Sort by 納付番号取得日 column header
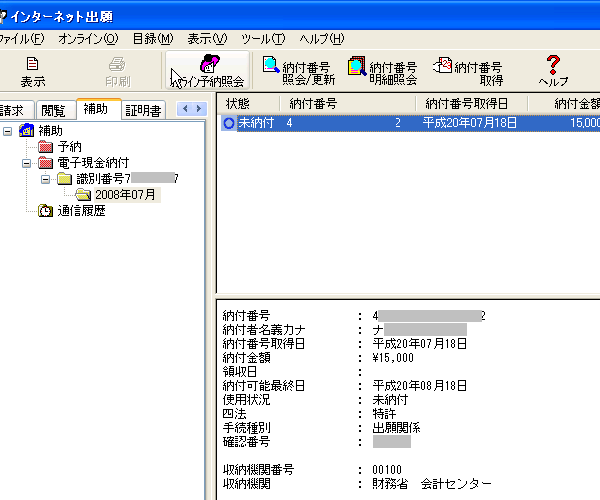Image resolution: width=600 pixels, height=500 pixels. point(465,103)
